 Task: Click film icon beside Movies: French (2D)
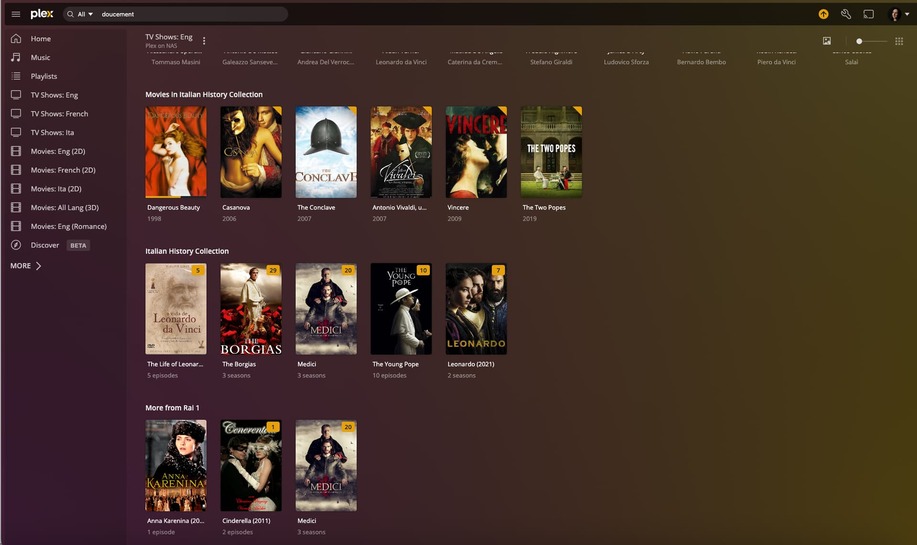pos(16,170)
